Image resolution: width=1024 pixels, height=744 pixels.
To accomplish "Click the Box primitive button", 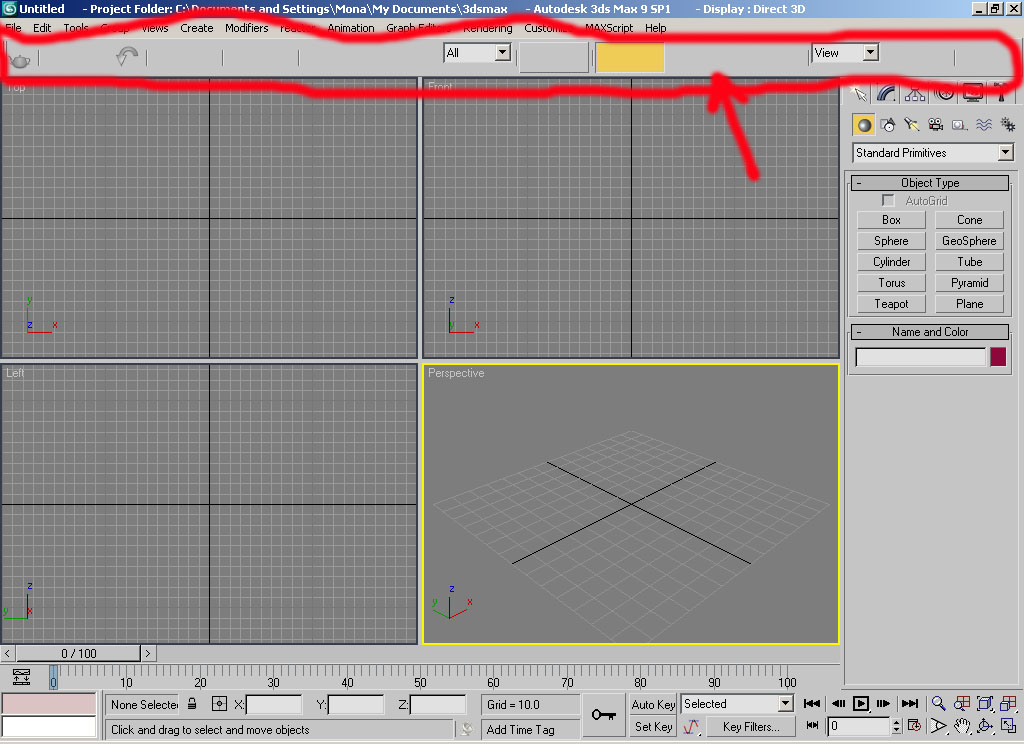I will point(891,220).
